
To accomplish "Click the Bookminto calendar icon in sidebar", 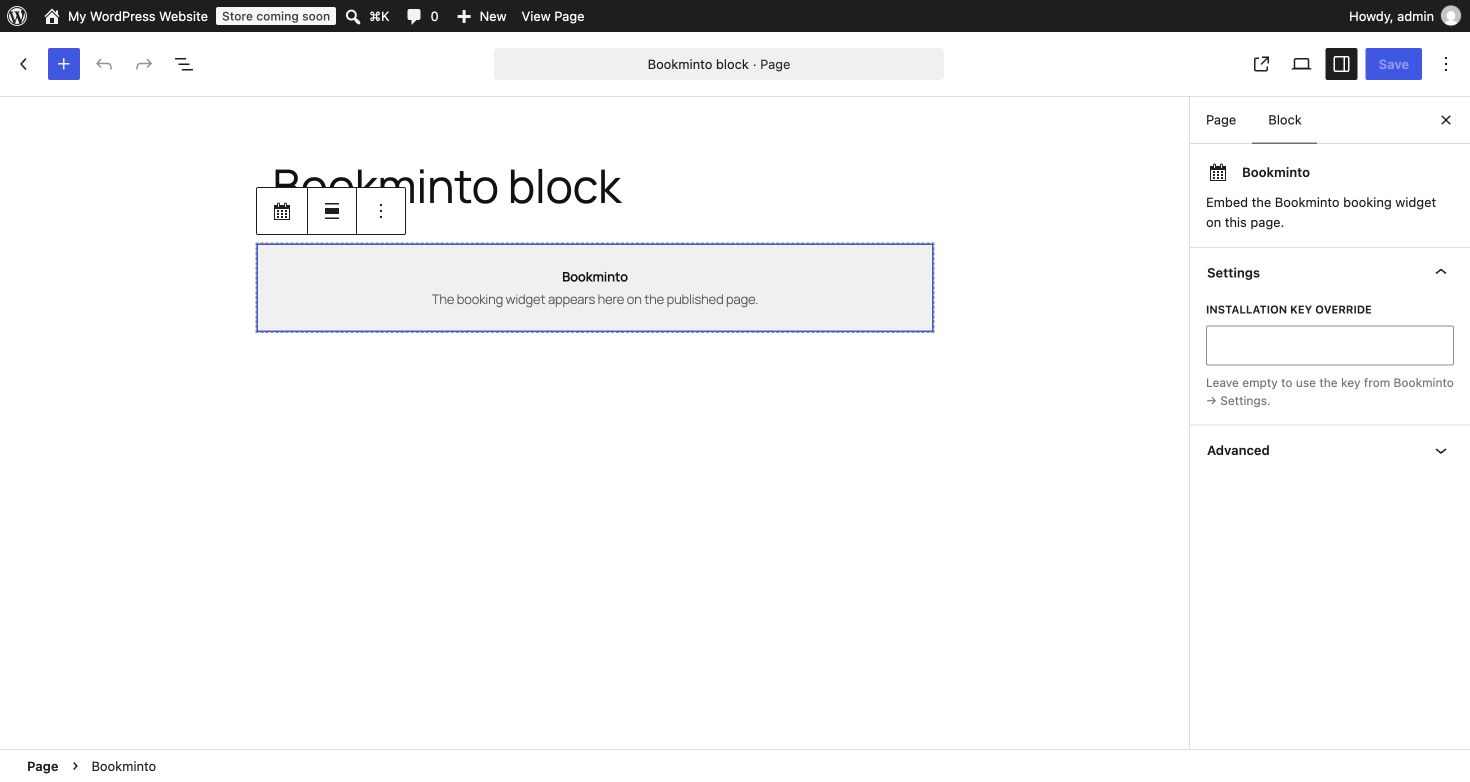I will 1217,173.
